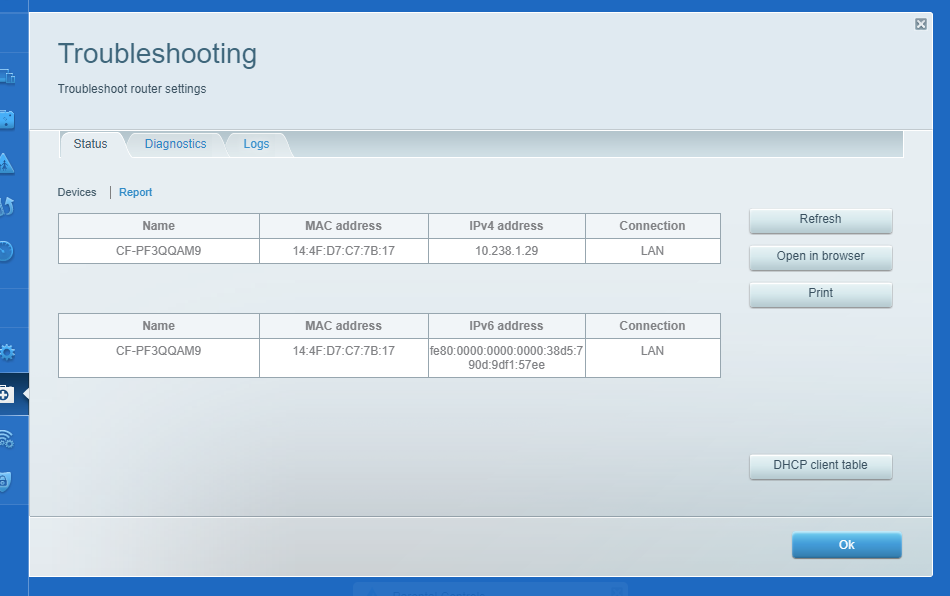
Task: Refresh the devices list
Action: point(820,220)
